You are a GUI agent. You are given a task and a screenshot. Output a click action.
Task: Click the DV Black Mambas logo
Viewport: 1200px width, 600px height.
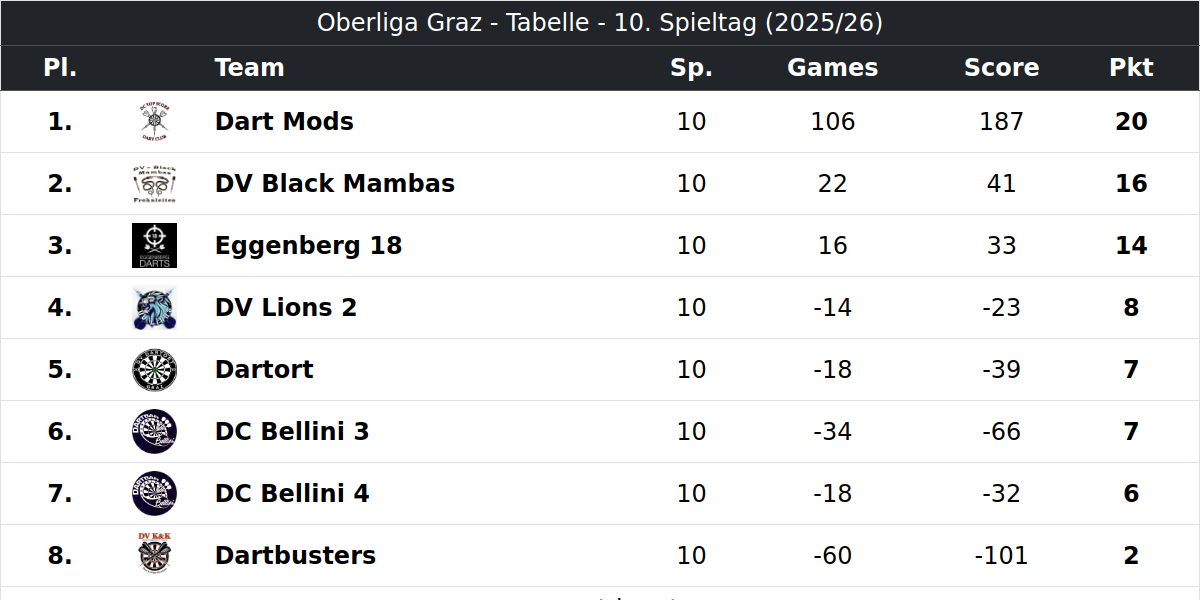tap(154, 184)
